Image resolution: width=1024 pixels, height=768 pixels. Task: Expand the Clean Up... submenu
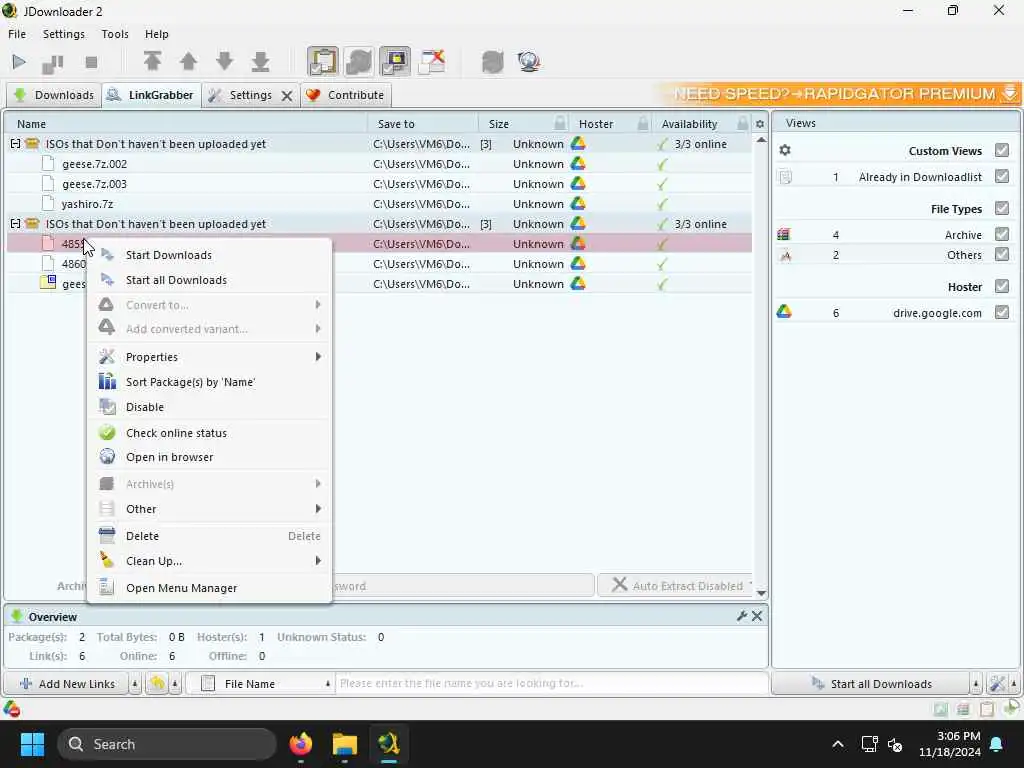point(209,561)
